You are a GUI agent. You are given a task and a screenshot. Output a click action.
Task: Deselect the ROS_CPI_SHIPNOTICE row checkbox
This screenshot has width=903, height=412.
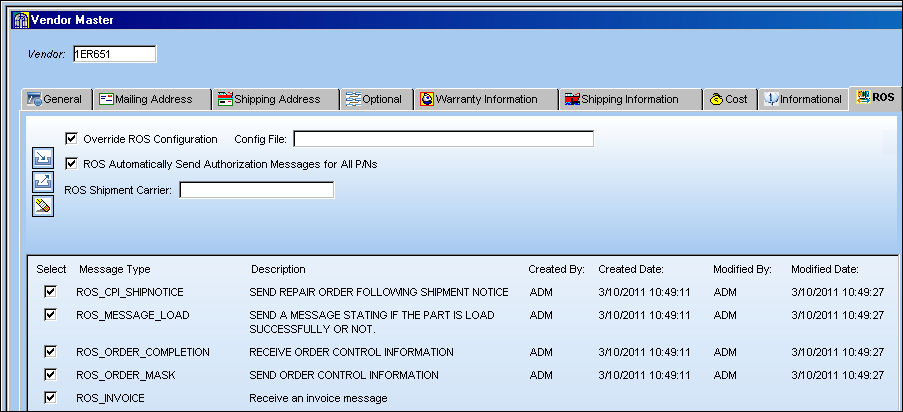pos(50,292)
